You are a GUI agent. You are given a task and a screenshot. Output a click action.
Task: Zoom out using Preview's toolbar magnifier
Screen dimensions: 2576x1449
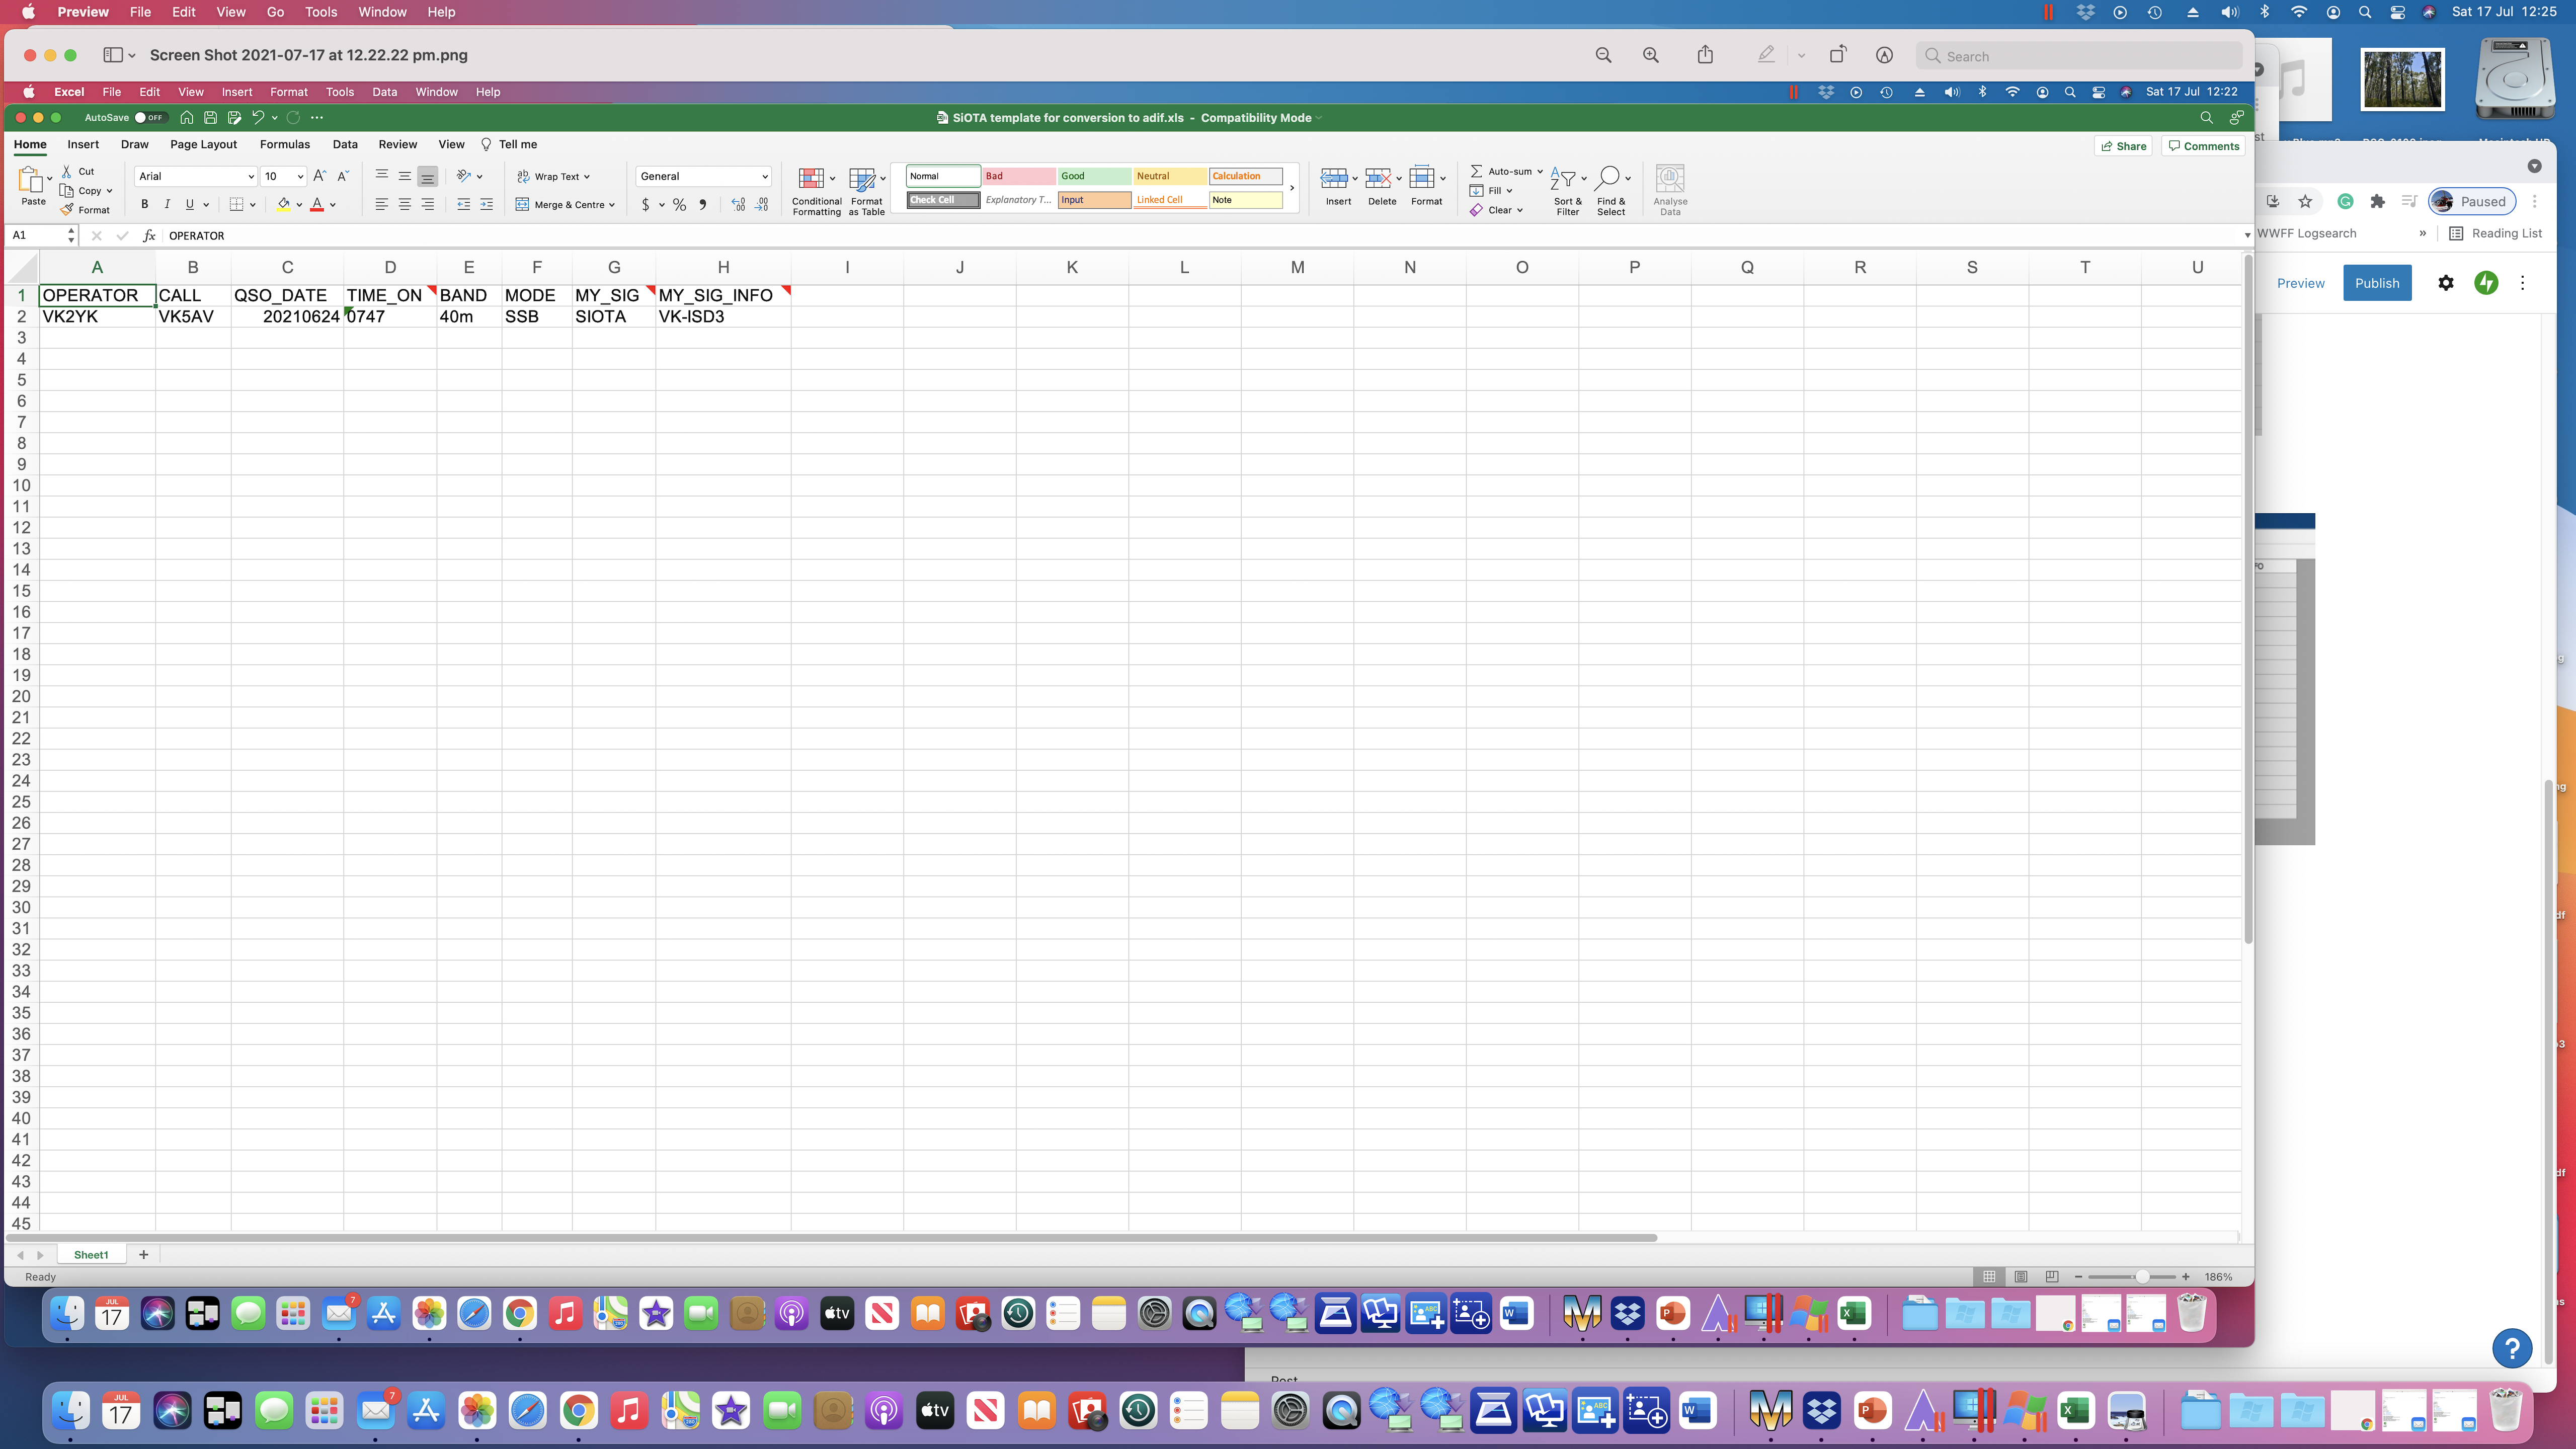pyautogui.click(x=1603, y=56)
